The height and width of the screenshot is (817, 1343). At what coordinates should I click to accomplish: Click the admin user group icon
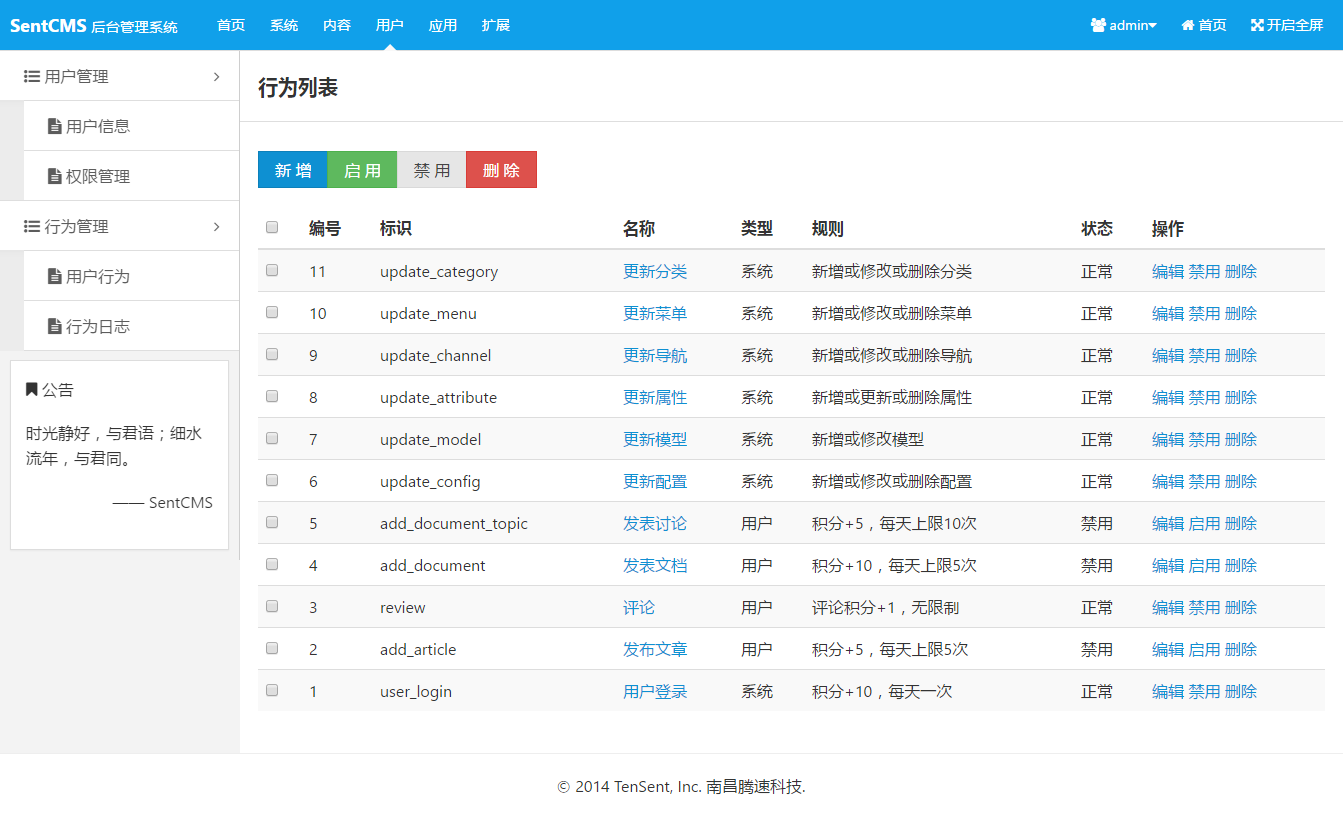coord(1098,25)
